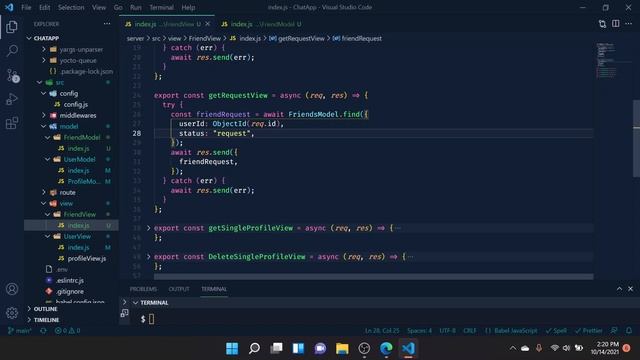Image resolution: width=640 pixels, height=360 pixels.
Task: Click the Windows Start button
Action: (x=232, y=348)
